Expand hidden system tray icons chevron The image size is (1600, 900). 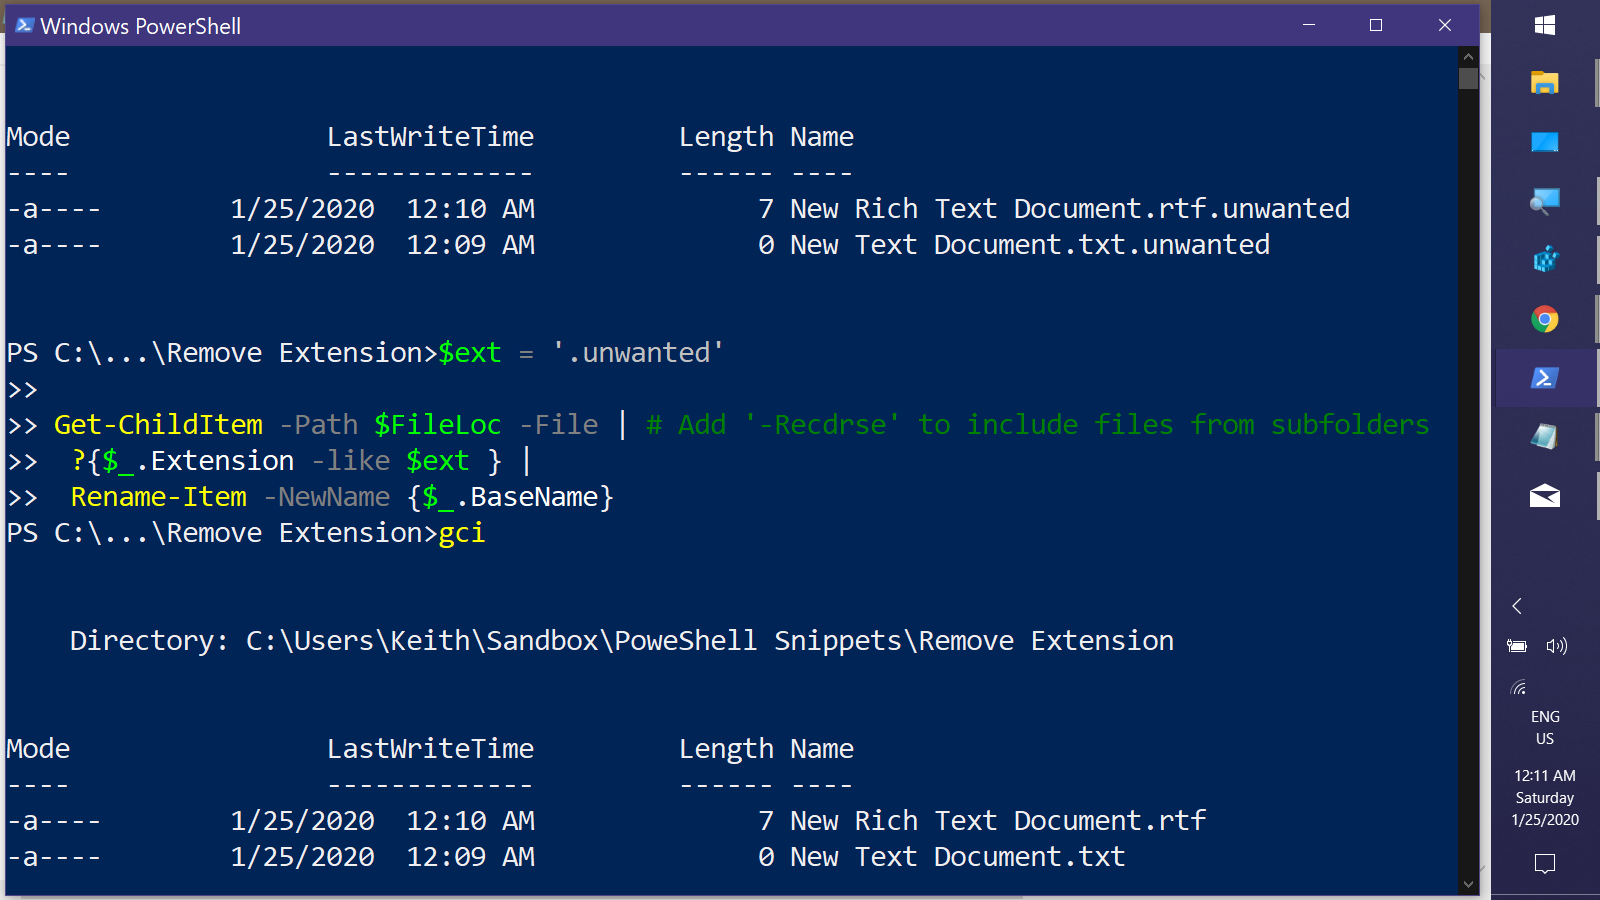click(x=1518, y=606)
